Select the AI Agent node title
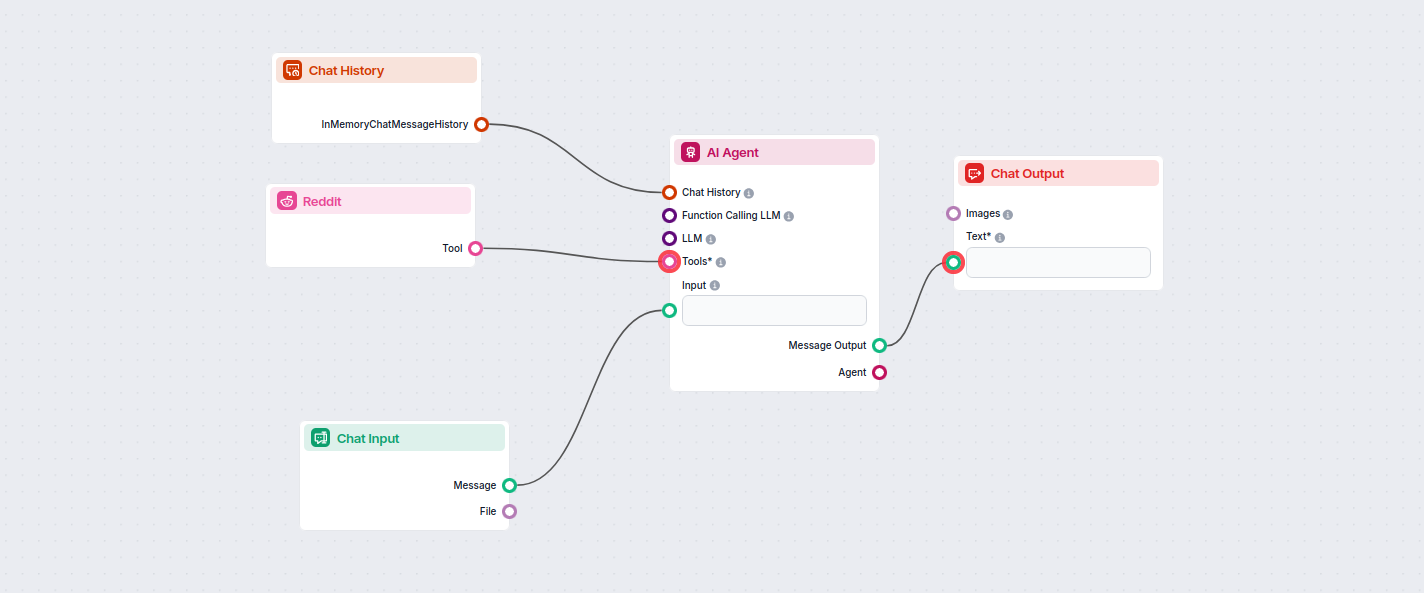The width and height of the screenshot is (1424, 593). coord(733,152)
